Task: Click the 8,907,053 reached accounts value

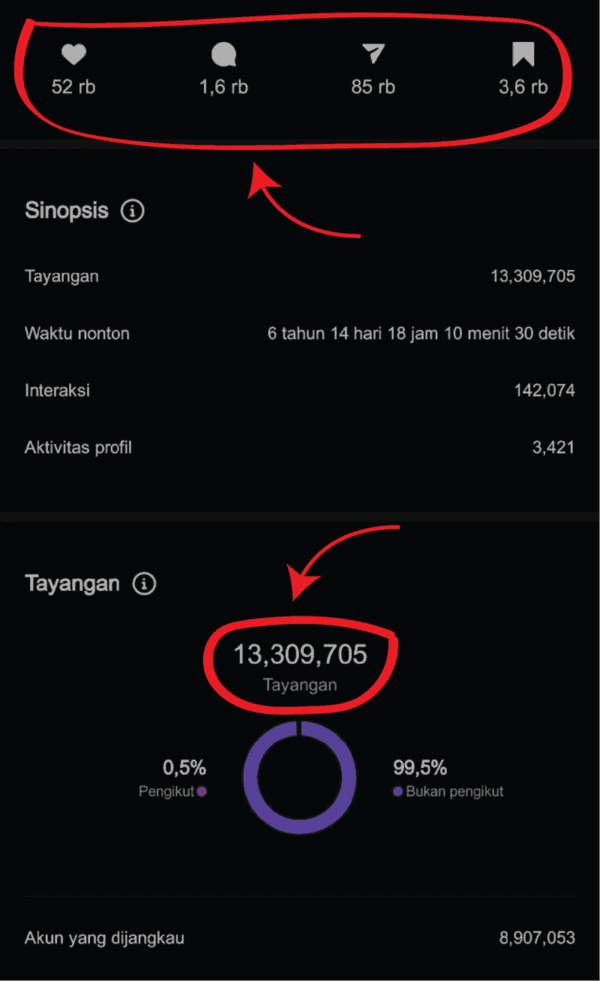Action: click(537, 938)
